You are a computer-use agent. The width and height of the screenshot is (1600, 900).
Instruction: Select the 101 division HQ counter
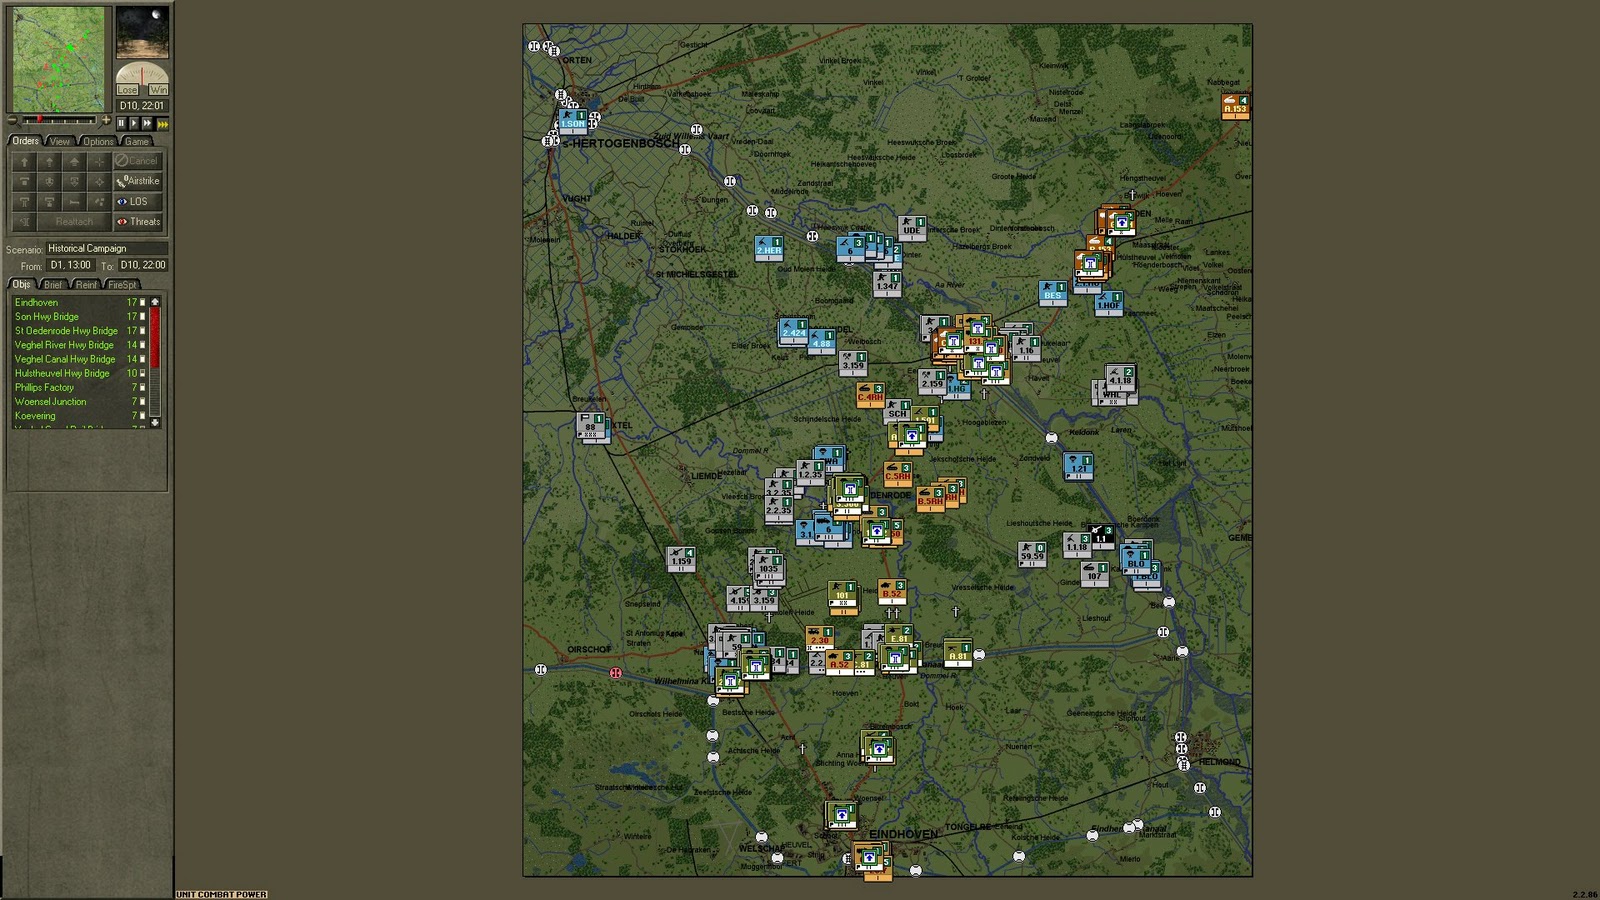coord(842,593)
